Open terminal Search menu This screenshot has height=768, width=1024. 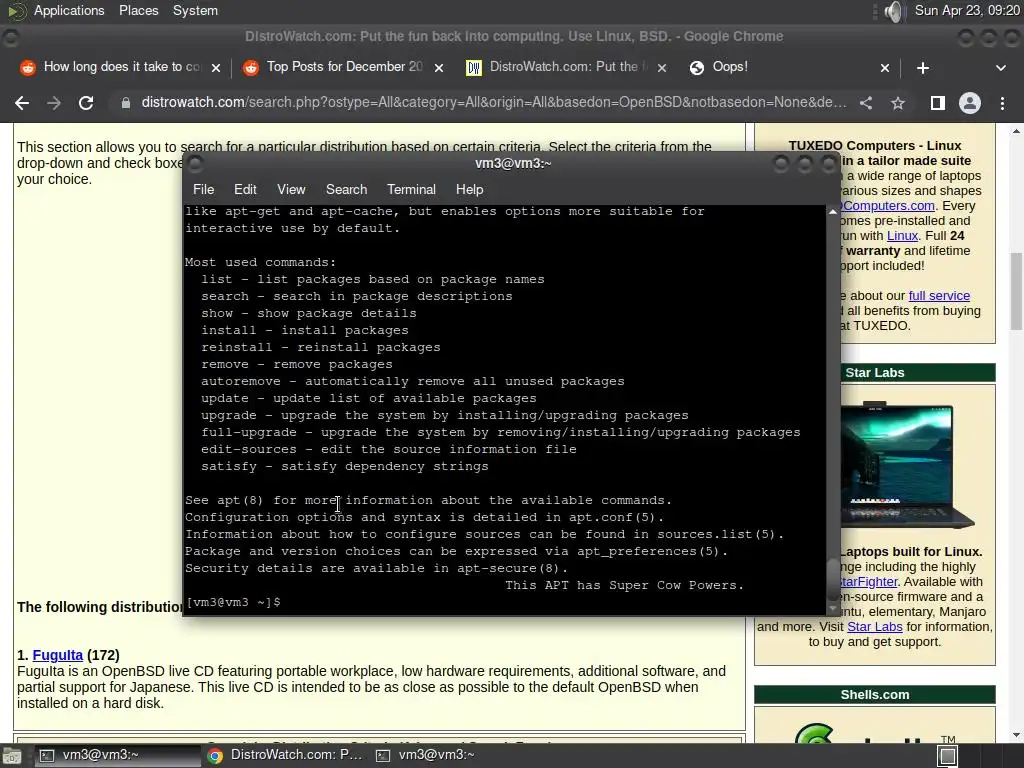346,189
